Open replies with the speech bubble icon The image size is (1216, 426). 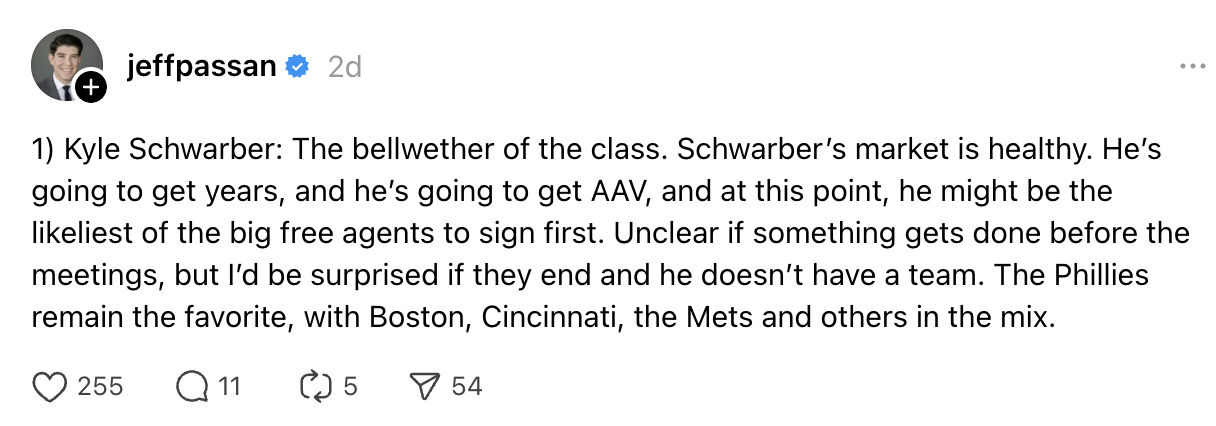[x=190, y=386]
